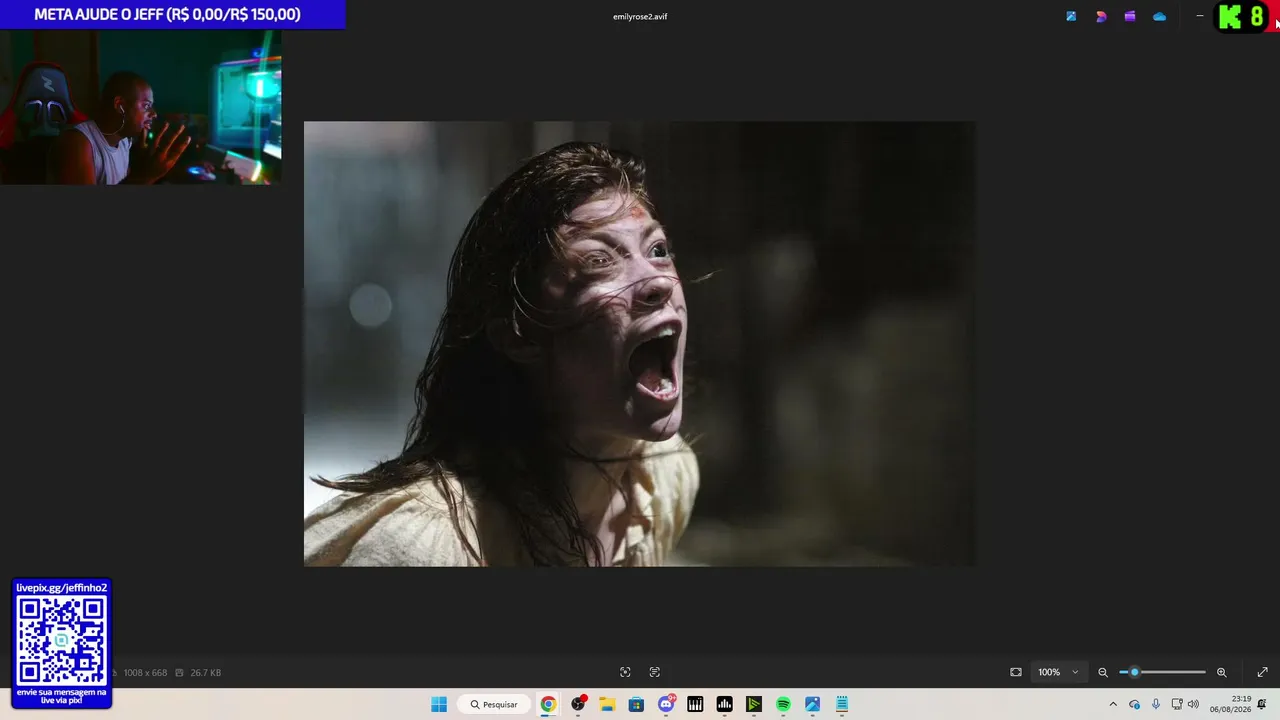Screen dimensions: 1280x720
Task: Click the Pesquisar taskbar search box
Action: coord(494,704)
